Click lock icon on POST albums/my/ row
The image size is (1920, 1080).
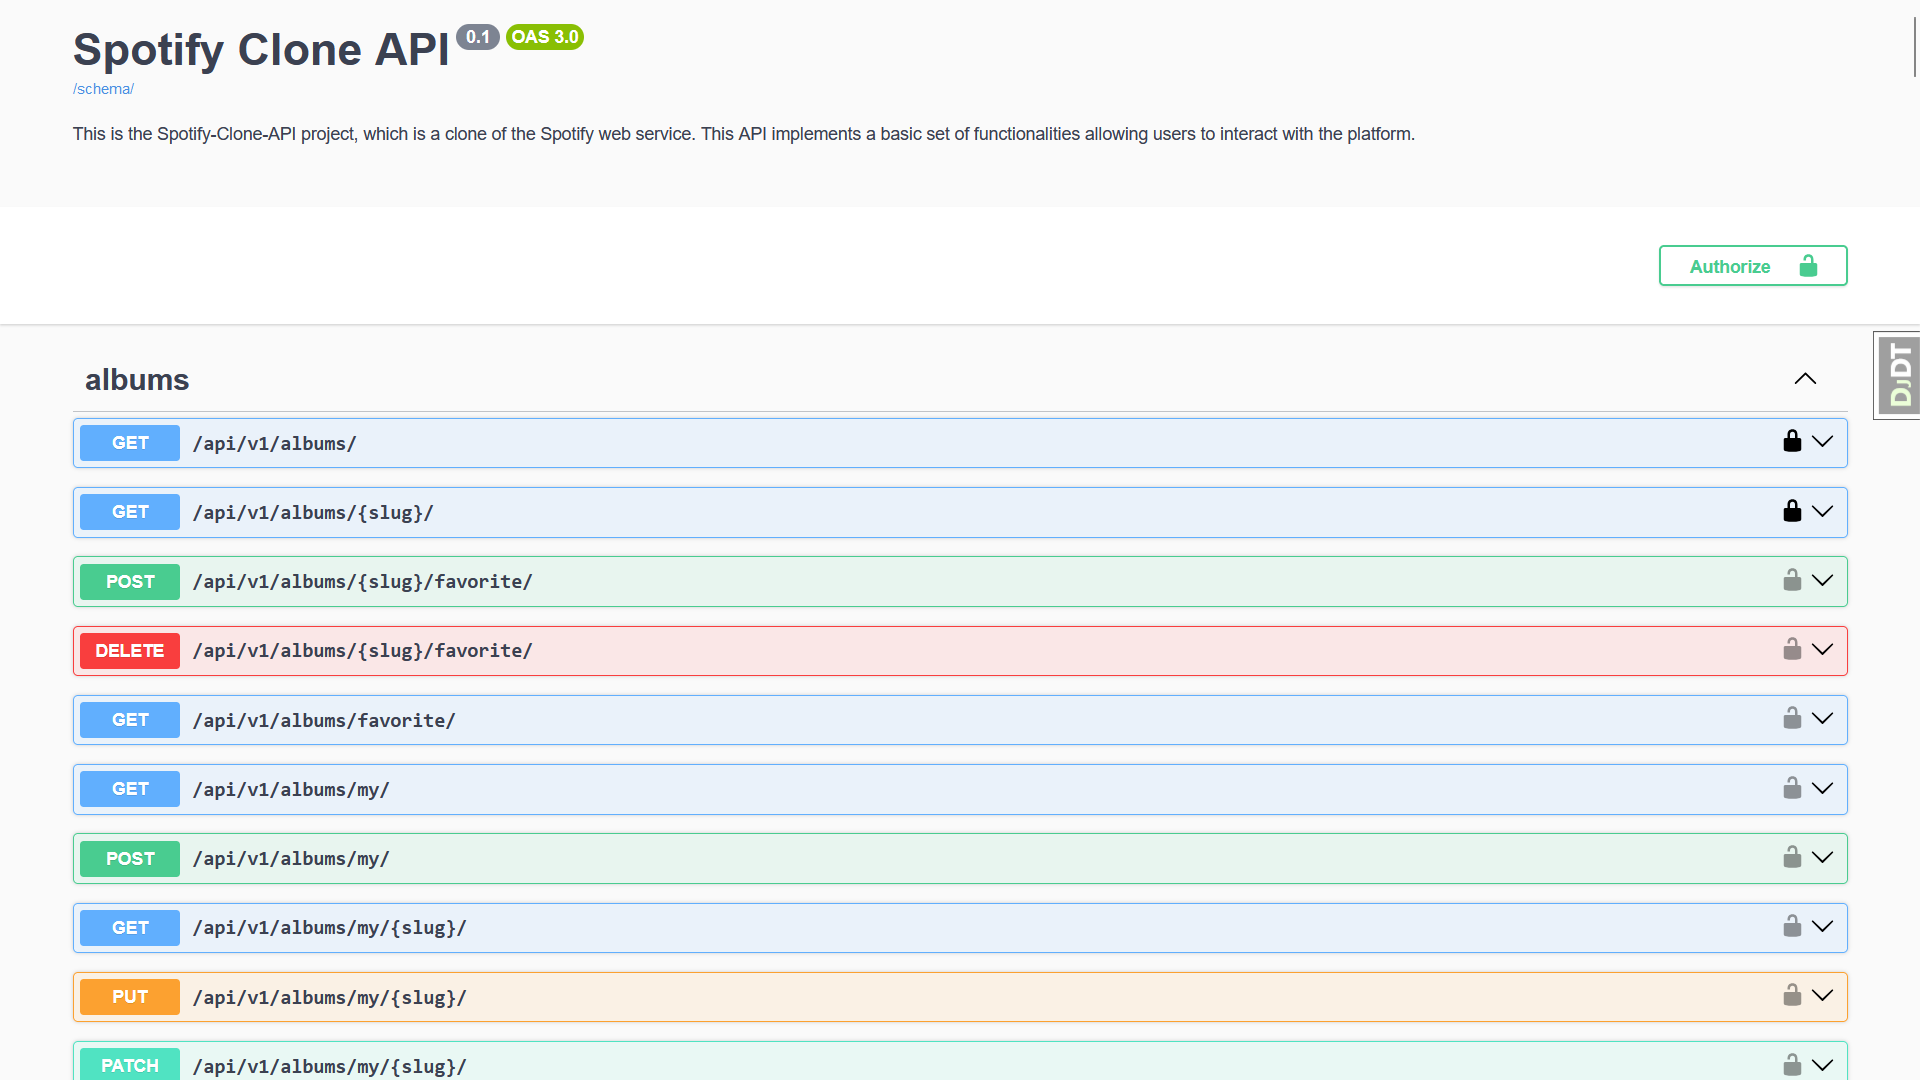point(1792,857)
